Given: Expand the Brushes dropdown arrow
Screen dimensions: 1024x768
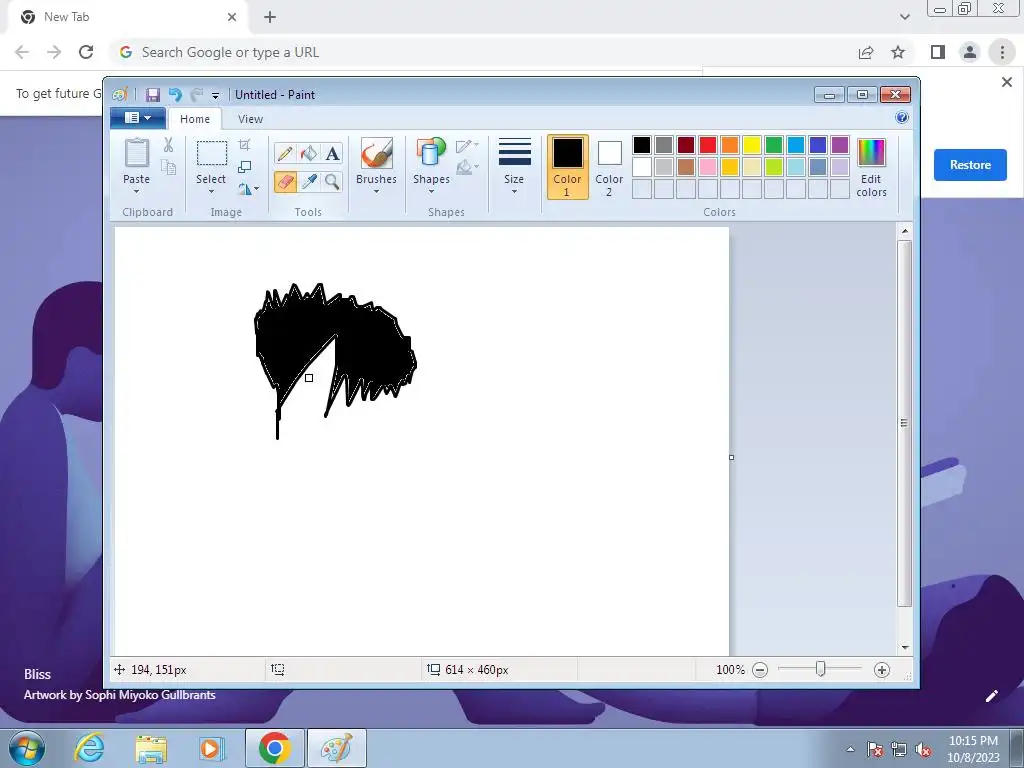Looking at the screenshot, I should click(x=376, y=192).
